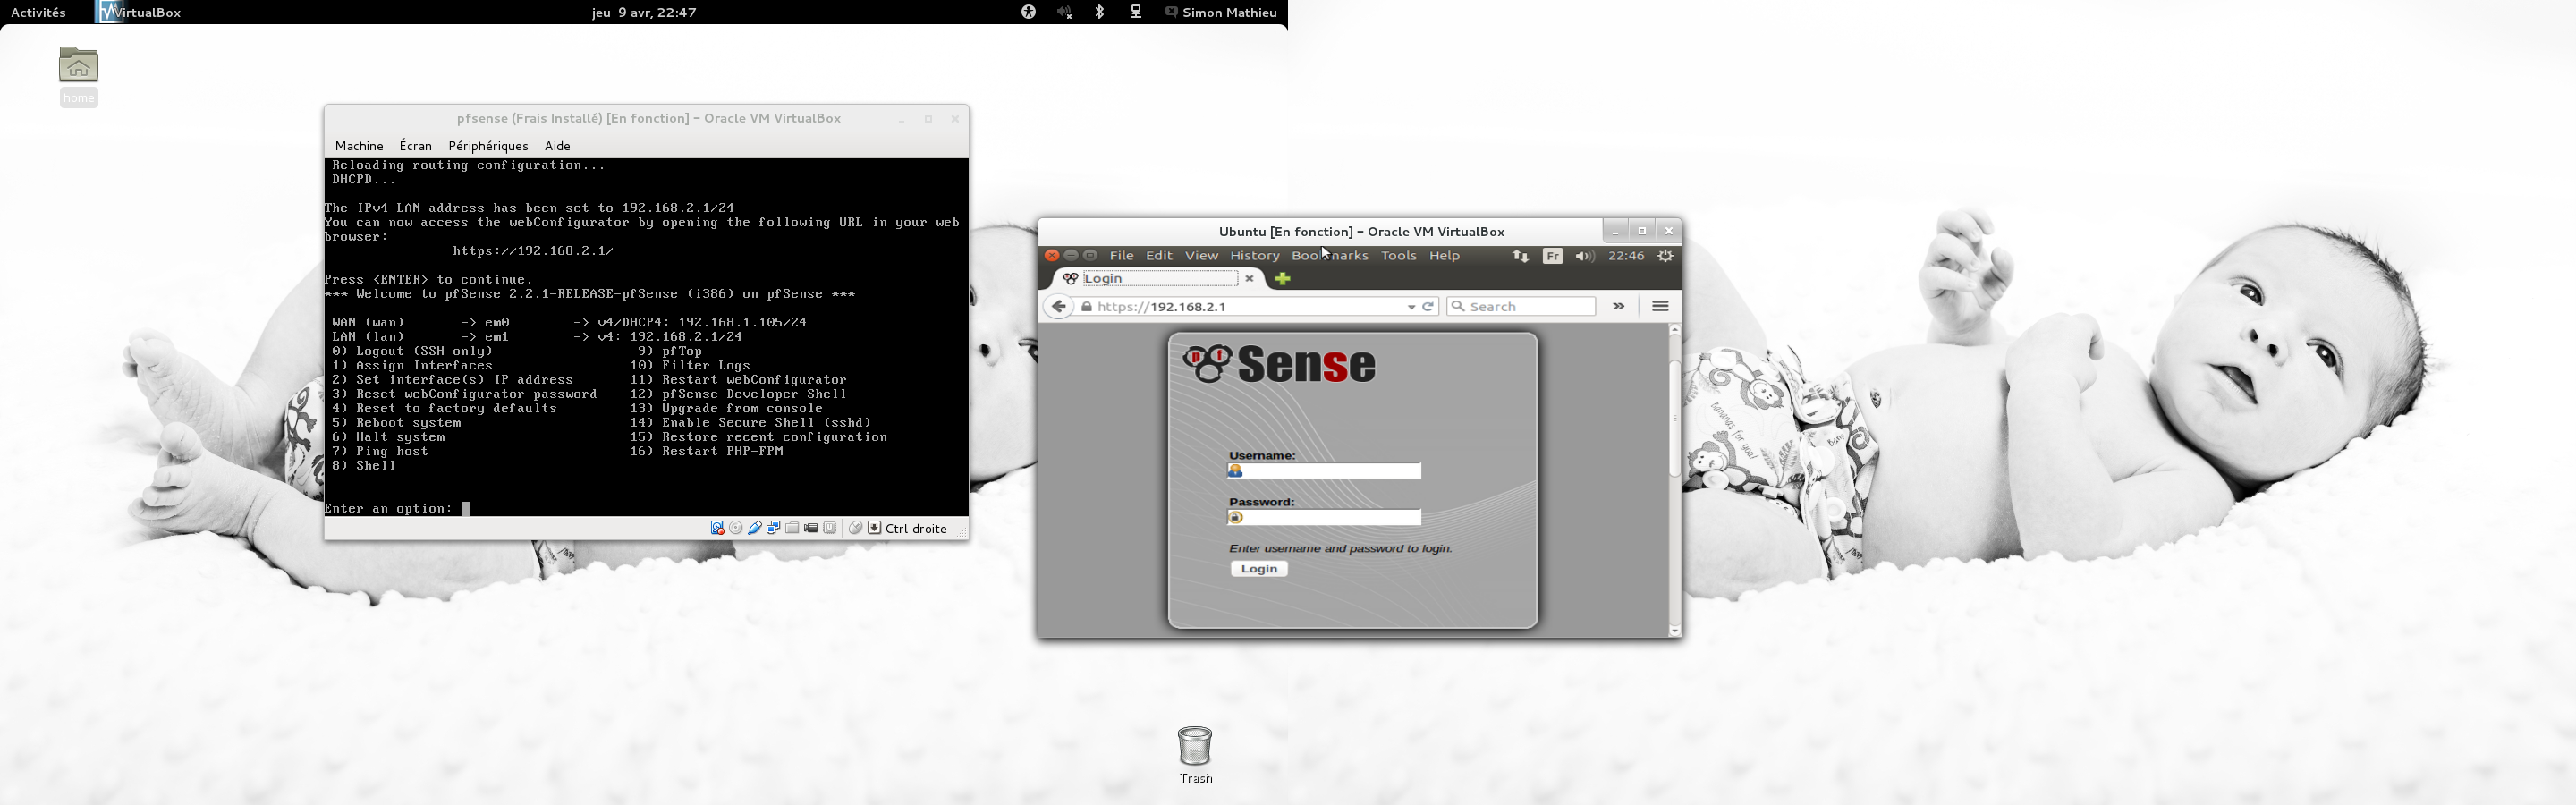Click the scrollbar down arrow in Firefox
Image resolution: width=2576 pixels, height=805 pixels.
pos(1675,631)
